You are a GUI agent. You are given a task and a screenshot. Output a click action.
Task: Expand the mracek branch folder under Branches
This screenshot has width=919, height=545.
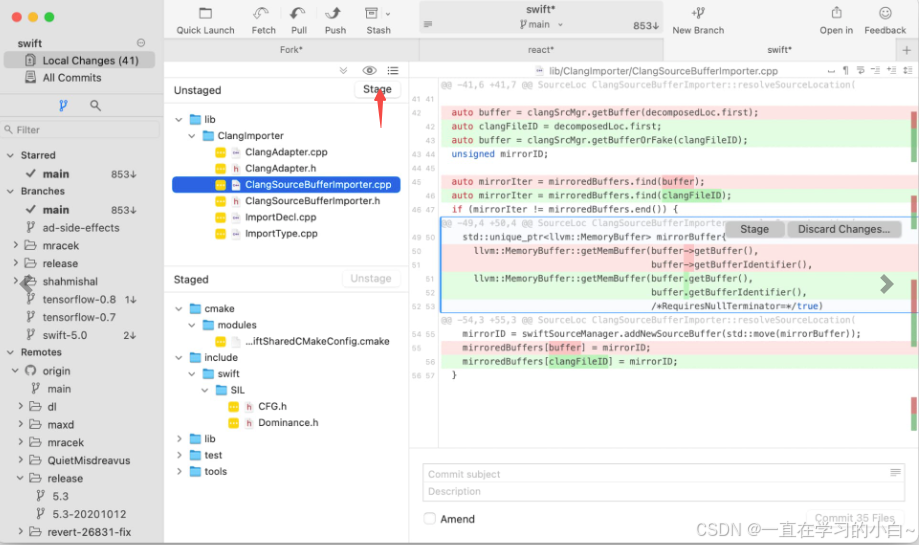[16, 246]
